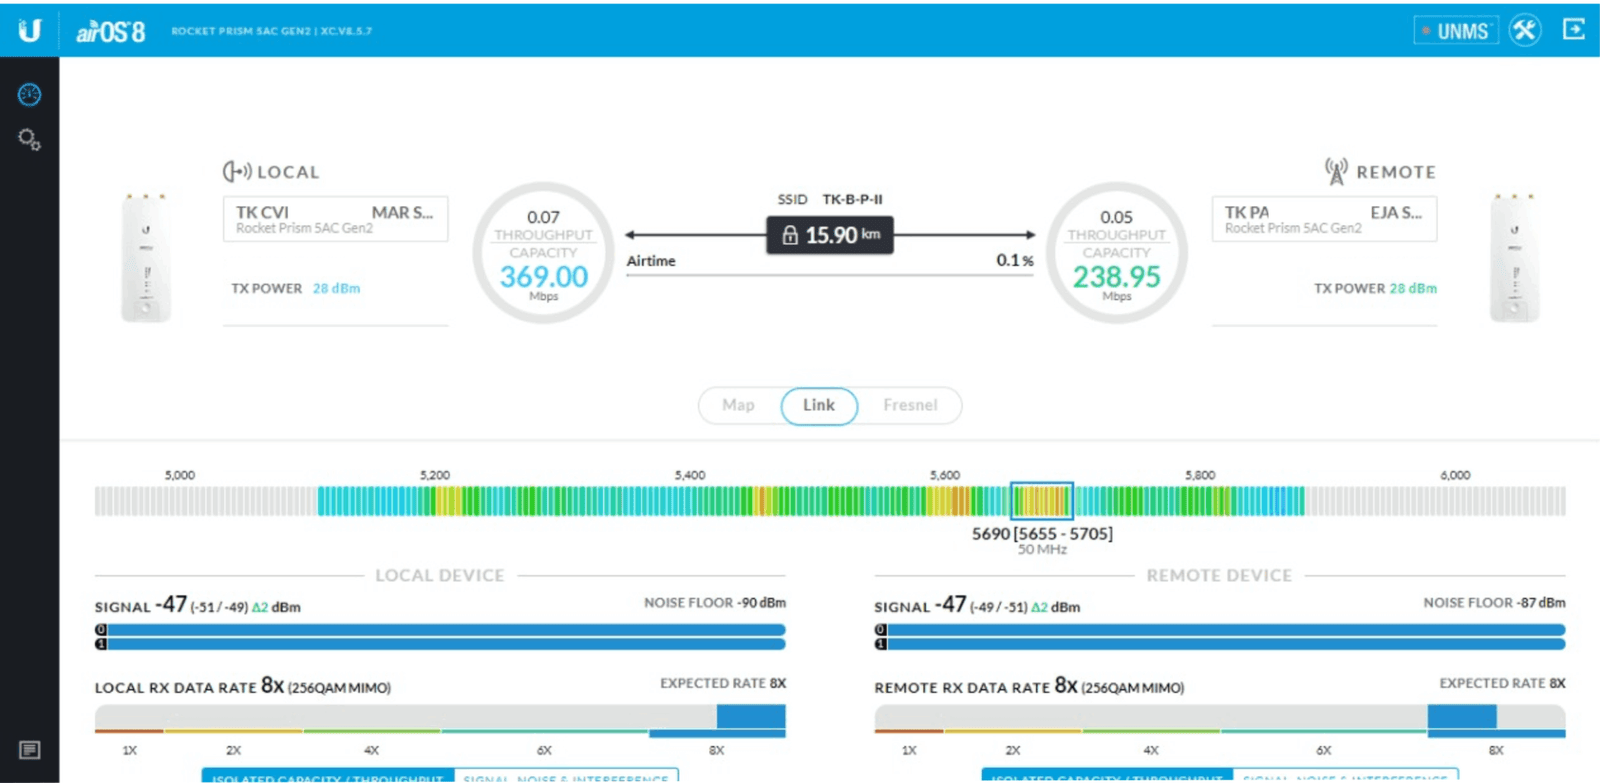The image size is (1600, 783).
Task: Click the logout icon
Action: (x=1574, y=29)
